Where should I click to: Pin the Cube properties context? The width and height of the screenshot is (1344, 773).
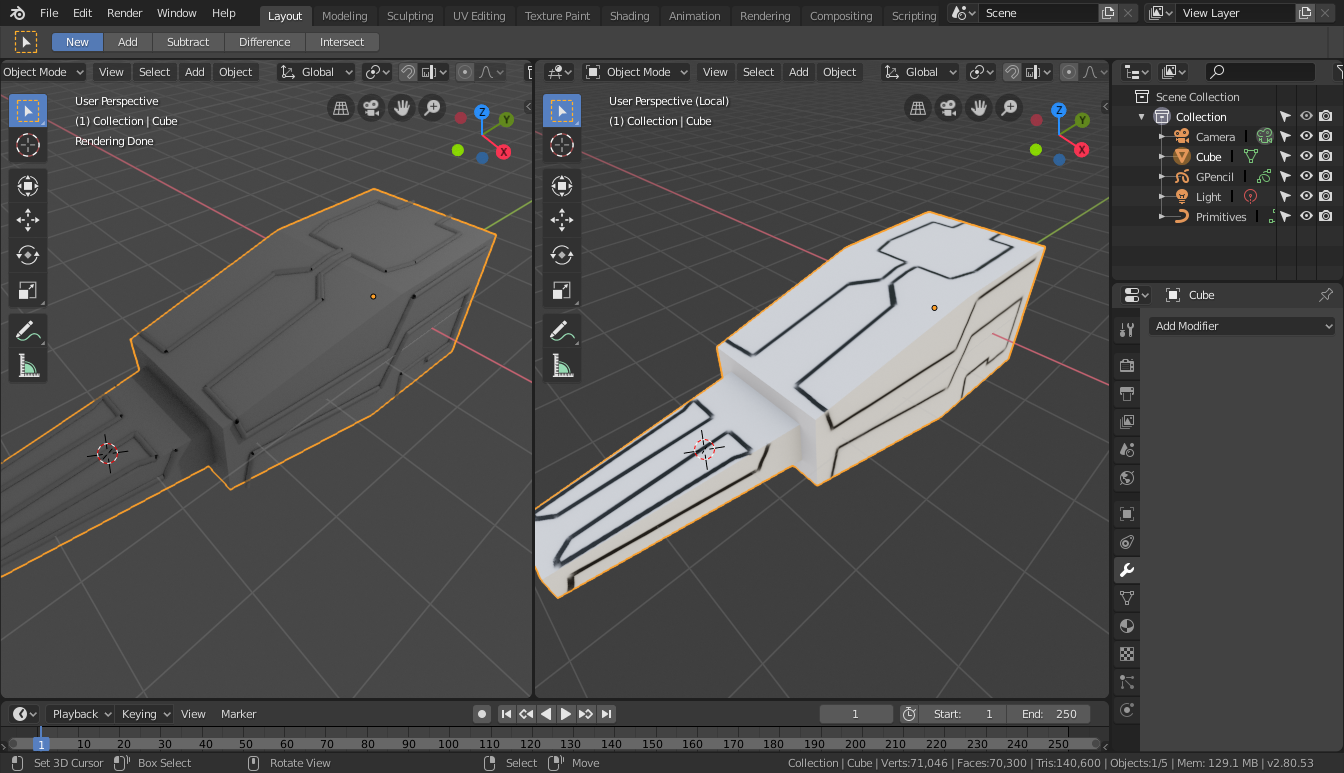1326,295
